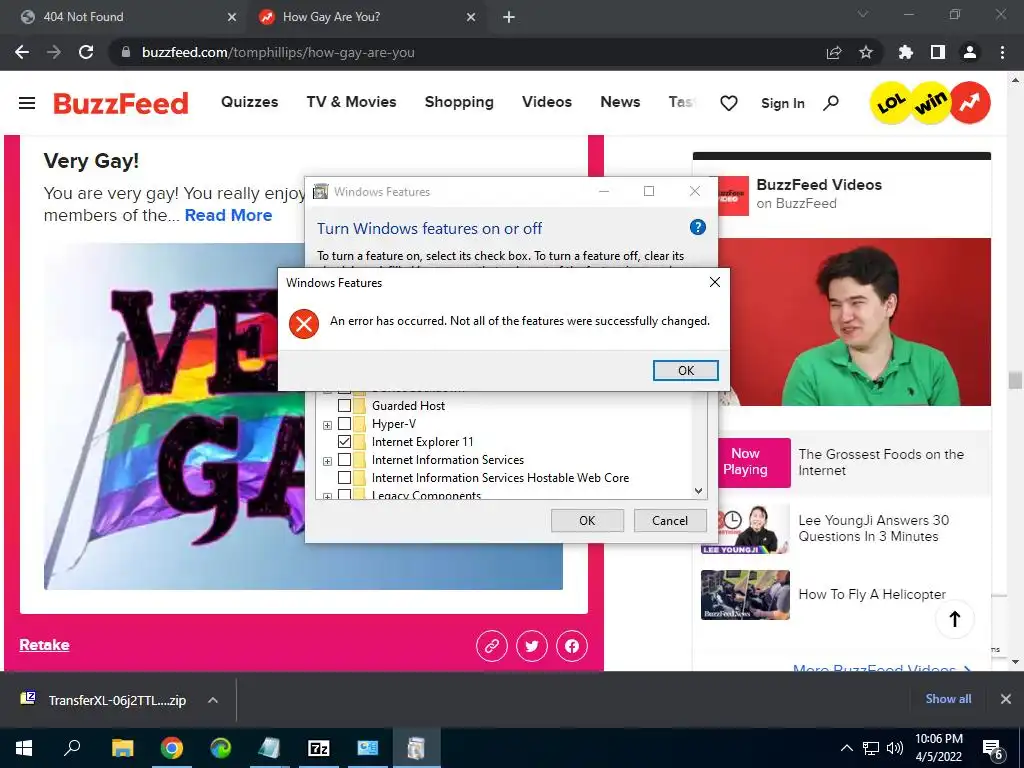Open Chrome three-dot menu
Screen dimensions: 1024x768
coord(1002,52)
